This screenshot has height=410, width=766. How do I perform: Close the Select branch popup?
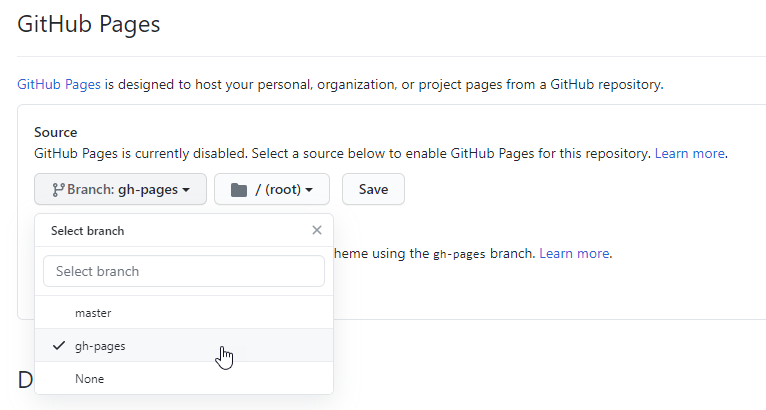[317, 230]
